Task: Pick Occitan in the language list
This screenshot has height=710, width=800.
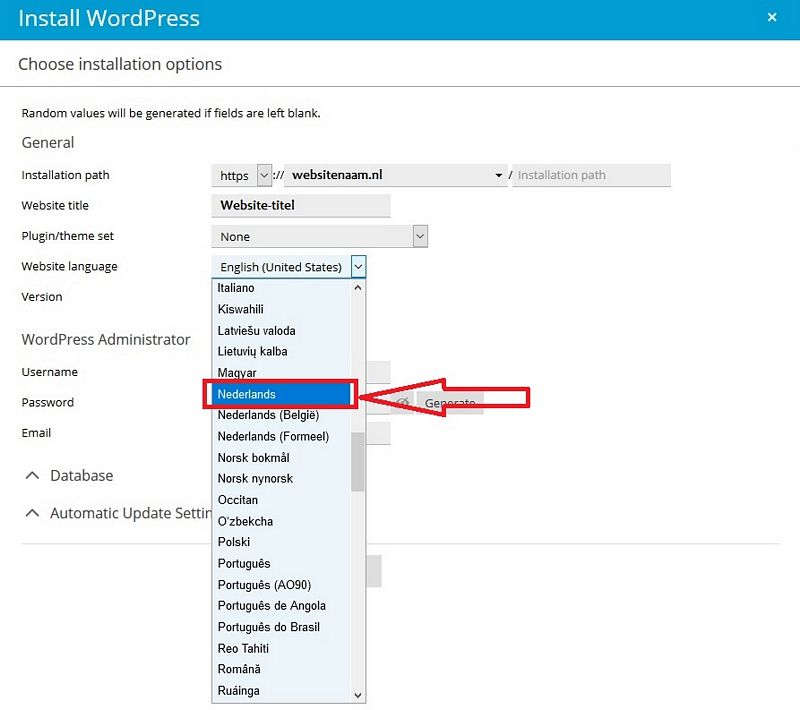Action: [x=281, y=500]
